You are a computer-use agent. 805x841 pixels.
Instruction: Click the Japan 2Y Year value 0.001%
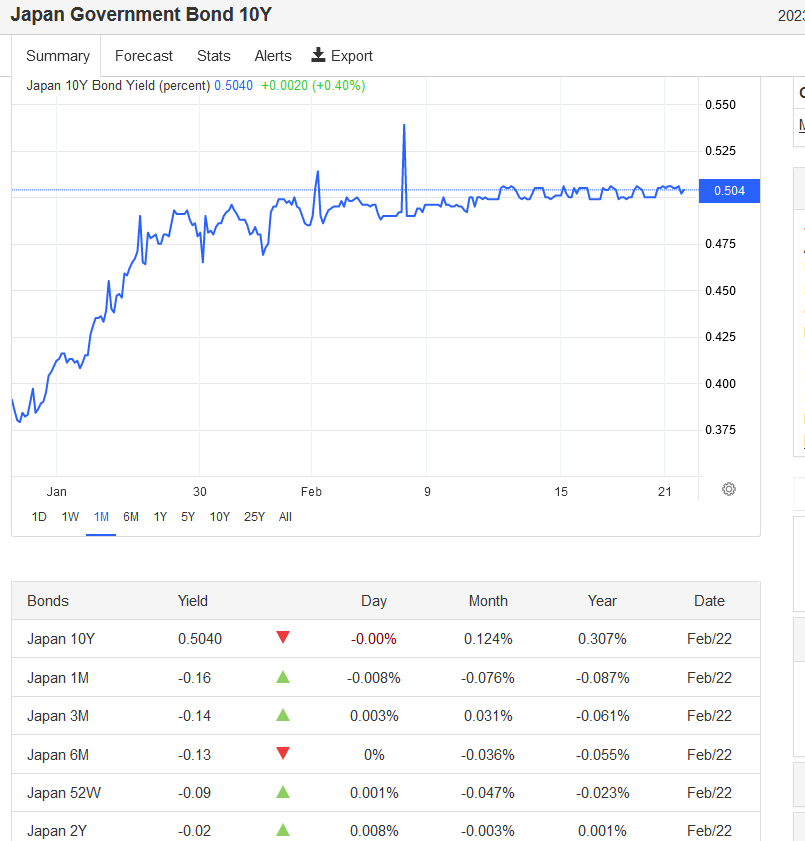(602, 831)
